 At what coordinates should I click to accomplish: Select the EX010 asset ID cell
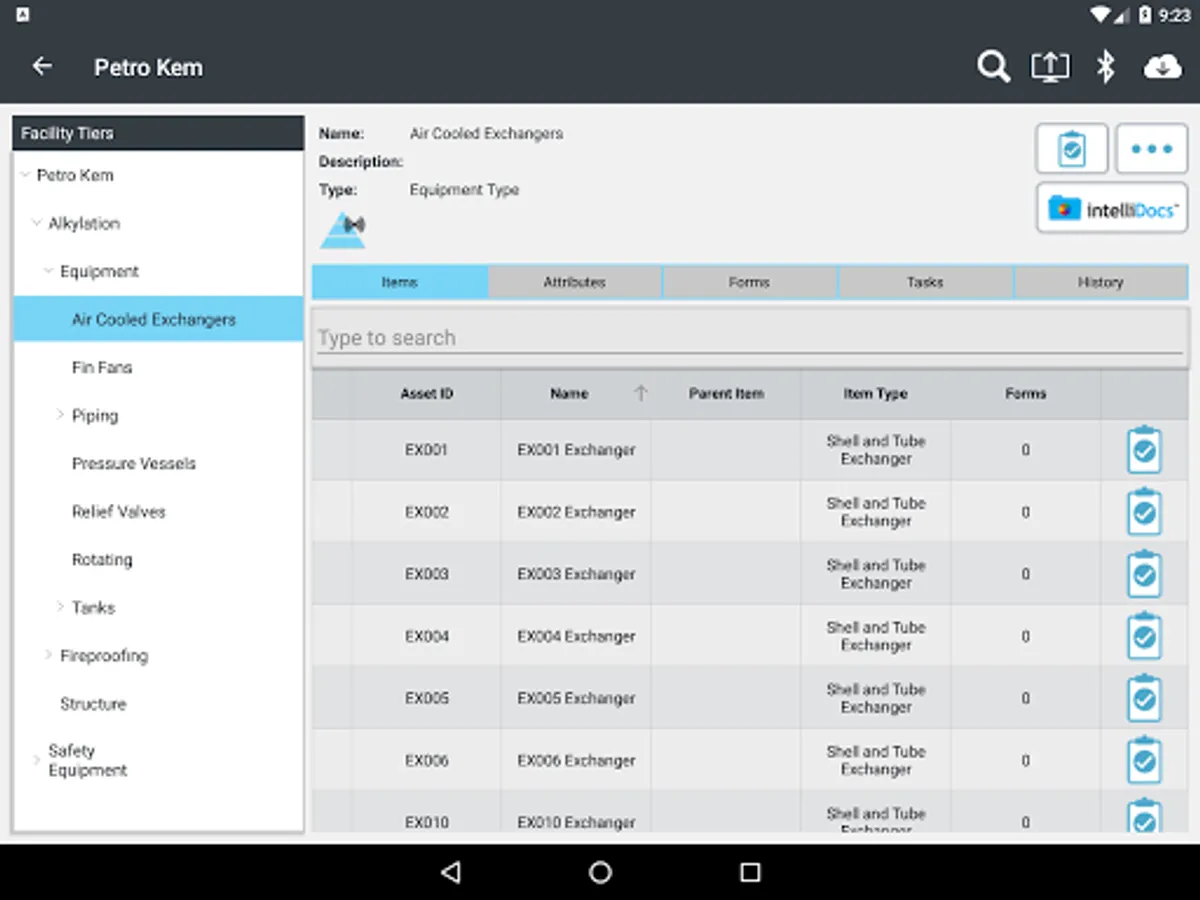pyautogui.click(x=427, y=814)
